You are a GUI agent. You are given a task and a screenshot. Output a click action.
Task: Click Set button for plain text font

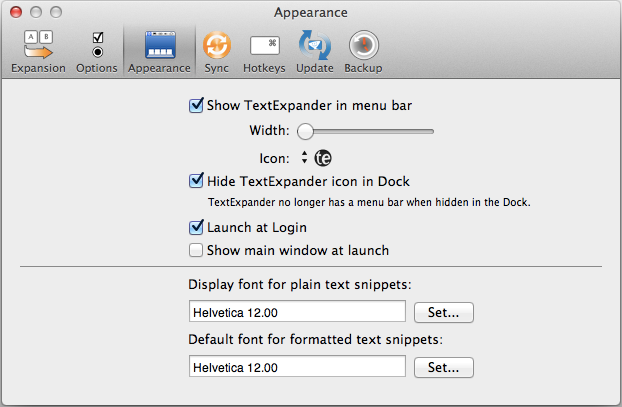click(x=444, y=313)
